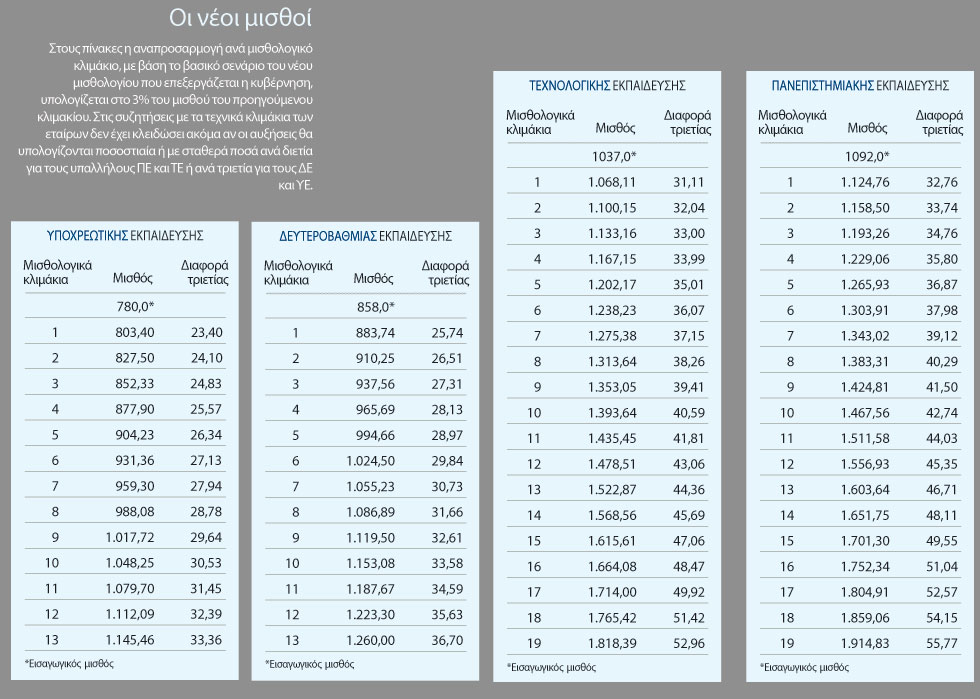The width and height of the screenshot is (980, 699).
Task: Click the 1092,0* entry salary value
Action: (x=867, y=156)
